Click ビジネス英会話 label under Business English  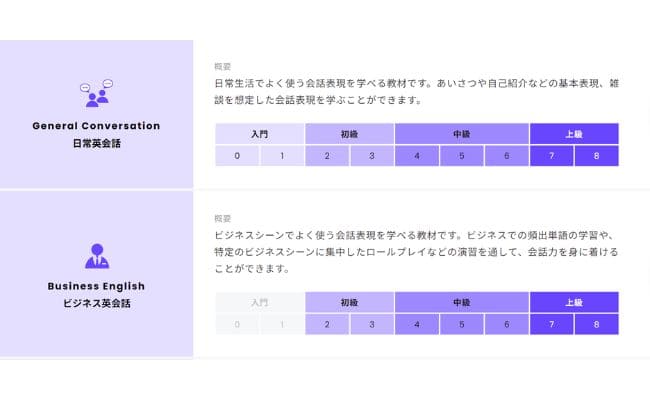tap(97, 303)
